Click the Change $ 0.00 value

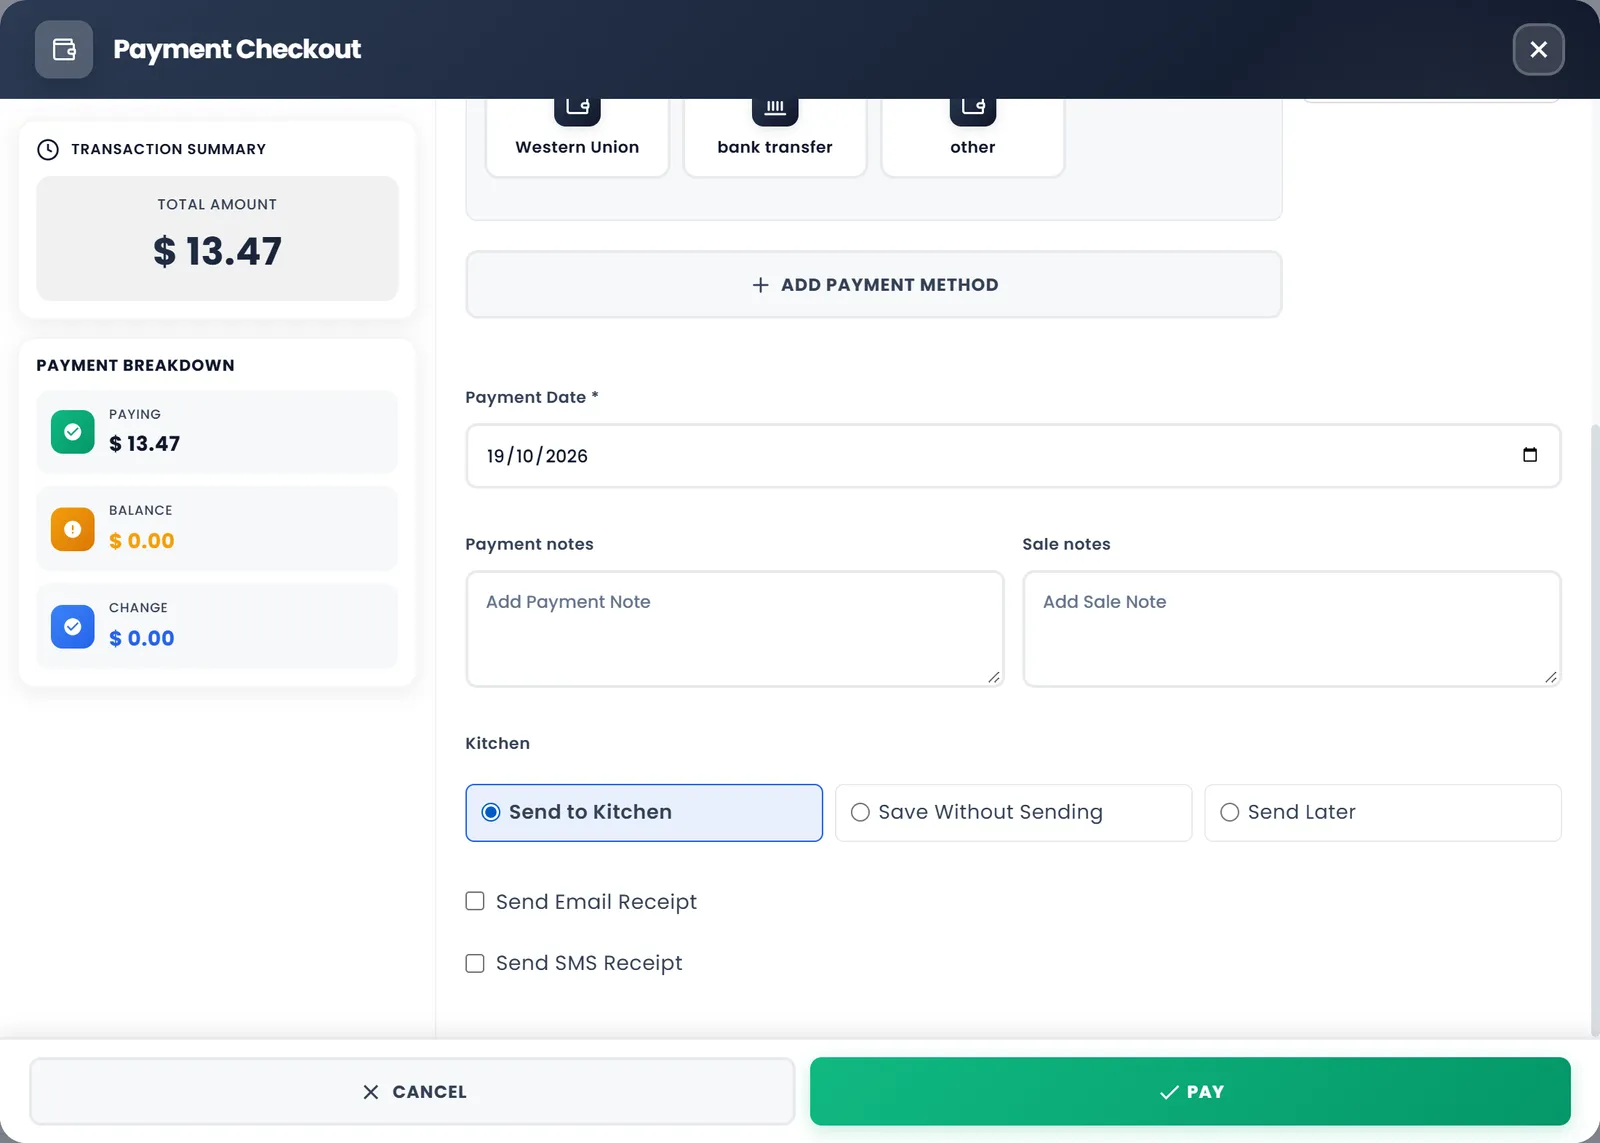[141, 638]
